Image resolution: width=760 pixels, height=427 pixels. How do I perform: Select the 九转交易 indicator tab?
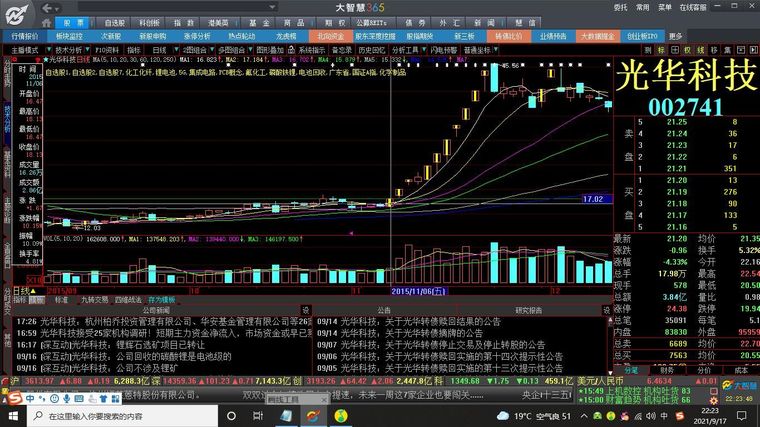point(94,300)
